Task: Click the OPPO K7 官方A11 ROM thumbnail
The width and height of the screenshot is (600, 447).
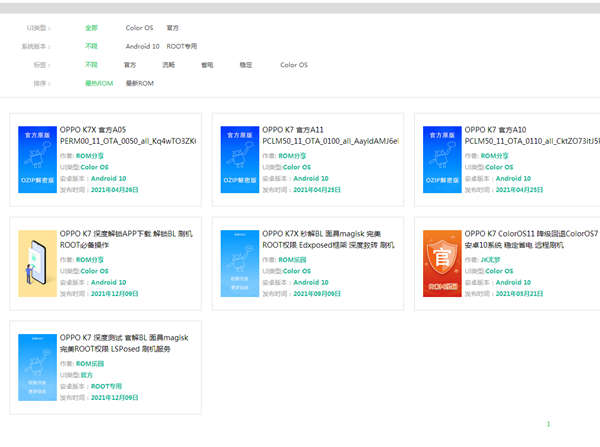Action: [x=239, y=159]
